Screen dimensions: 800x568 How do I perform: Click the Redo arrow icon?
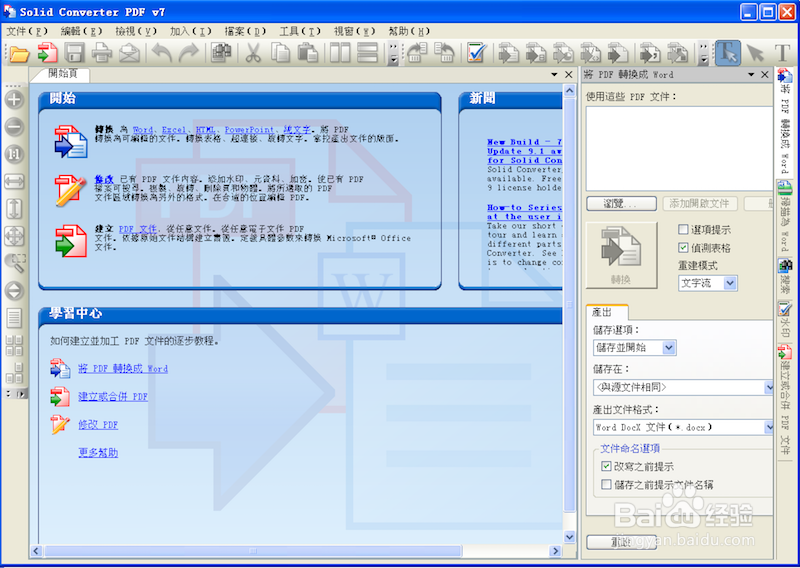189,53
